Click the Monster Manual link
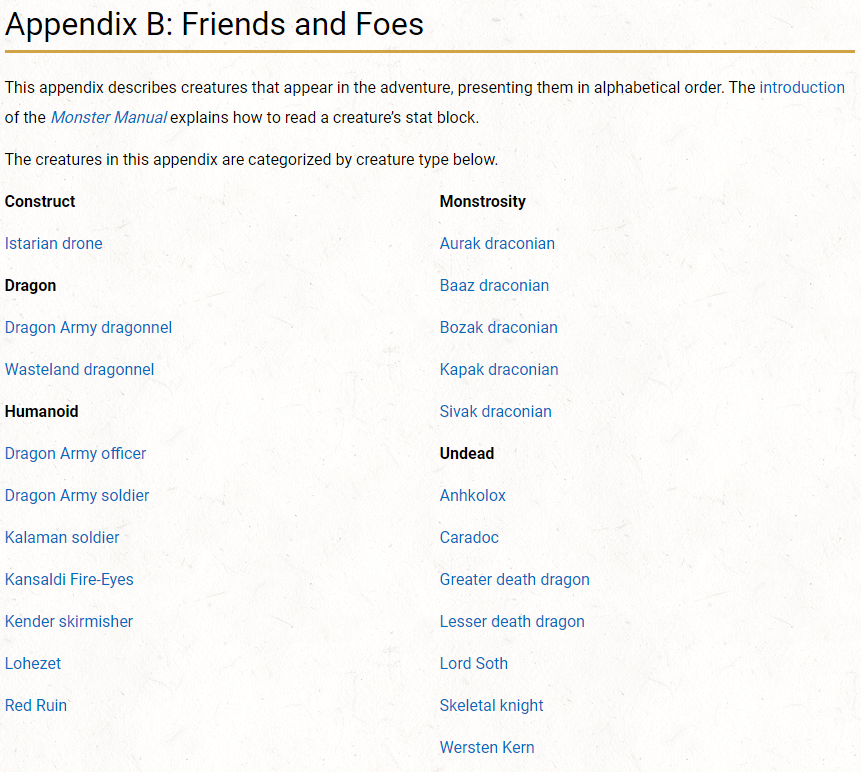The width and height of the screenshot is (861, 772). point(108,118)
